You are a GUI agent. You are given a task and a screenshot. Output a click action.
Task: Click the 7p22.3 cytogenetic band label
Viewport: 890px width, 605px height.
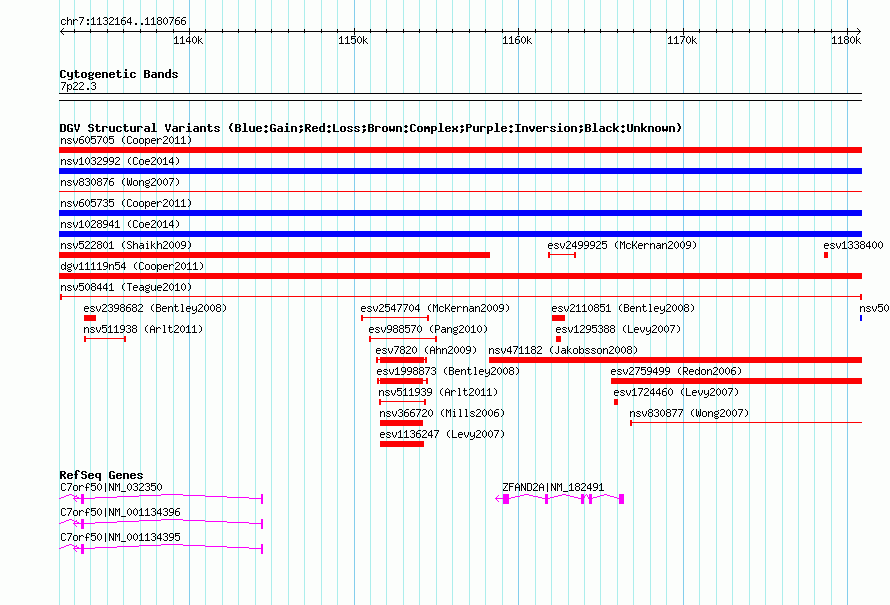(x=78, y=86)
